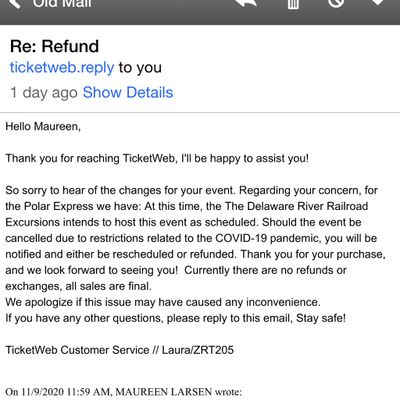400x400 pixels.
Task: Expand message with Show Details
Action: pos(128,92)
